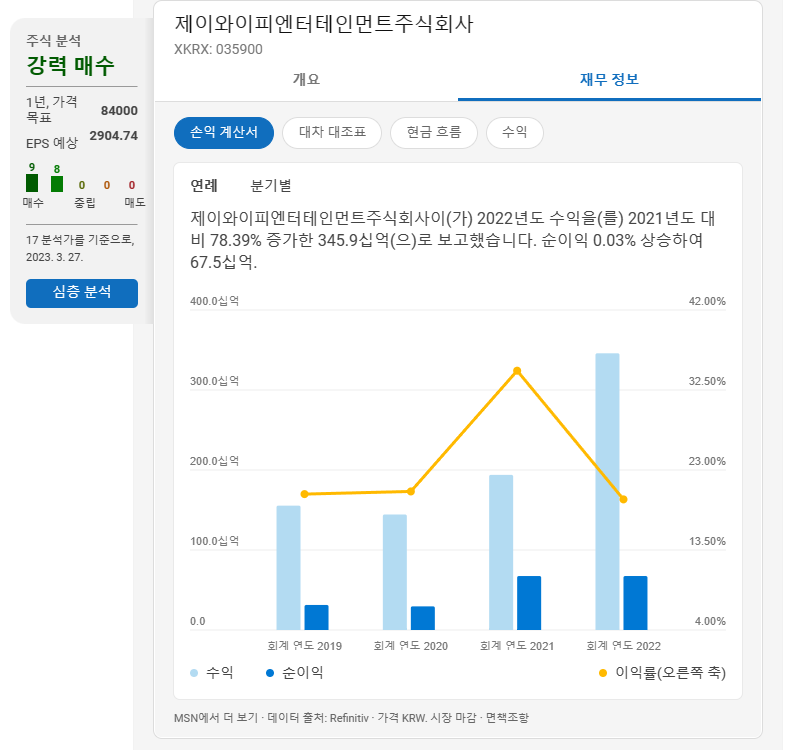Screen dimensions: 795x750
Task: Click the 2020 profit margin line point
Action: 411,491
